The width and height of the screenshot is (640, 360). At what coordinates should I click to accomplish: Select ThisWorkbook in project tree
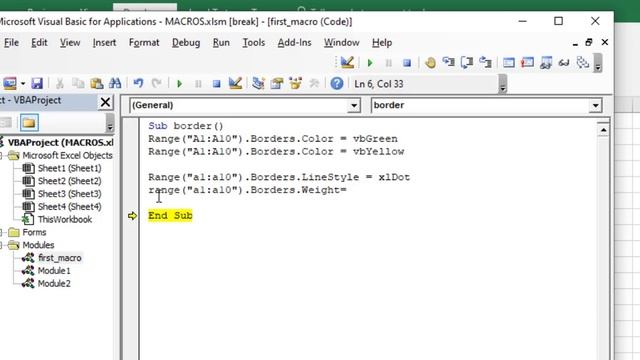(x=64, y=220)
